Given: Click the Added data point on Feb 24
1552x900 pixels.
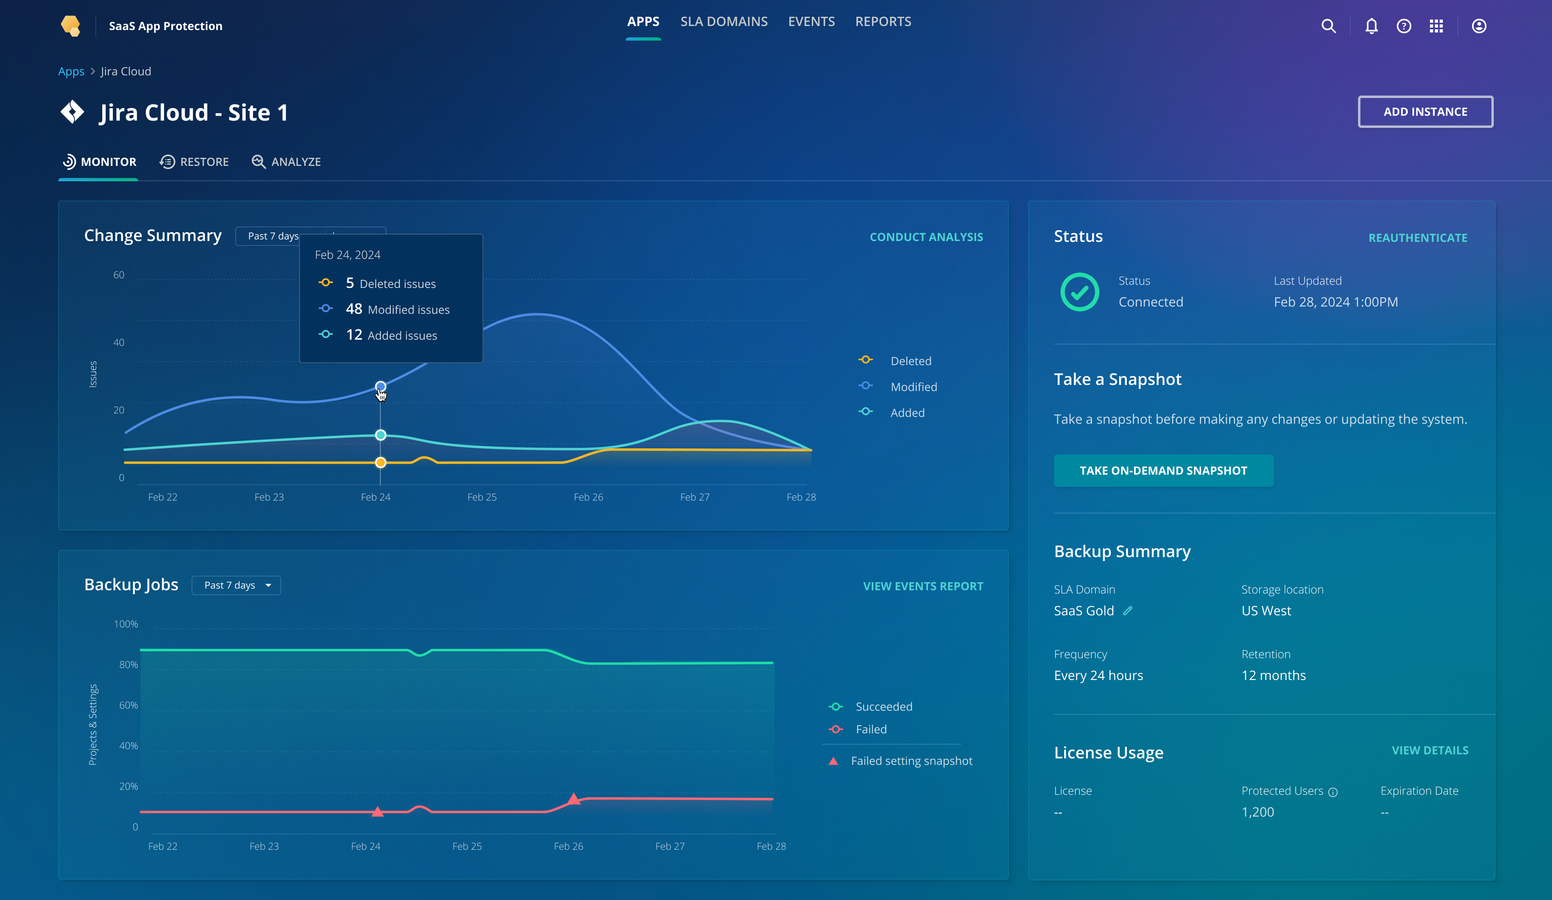Looking at the screenshot, I should pos(381,435).
